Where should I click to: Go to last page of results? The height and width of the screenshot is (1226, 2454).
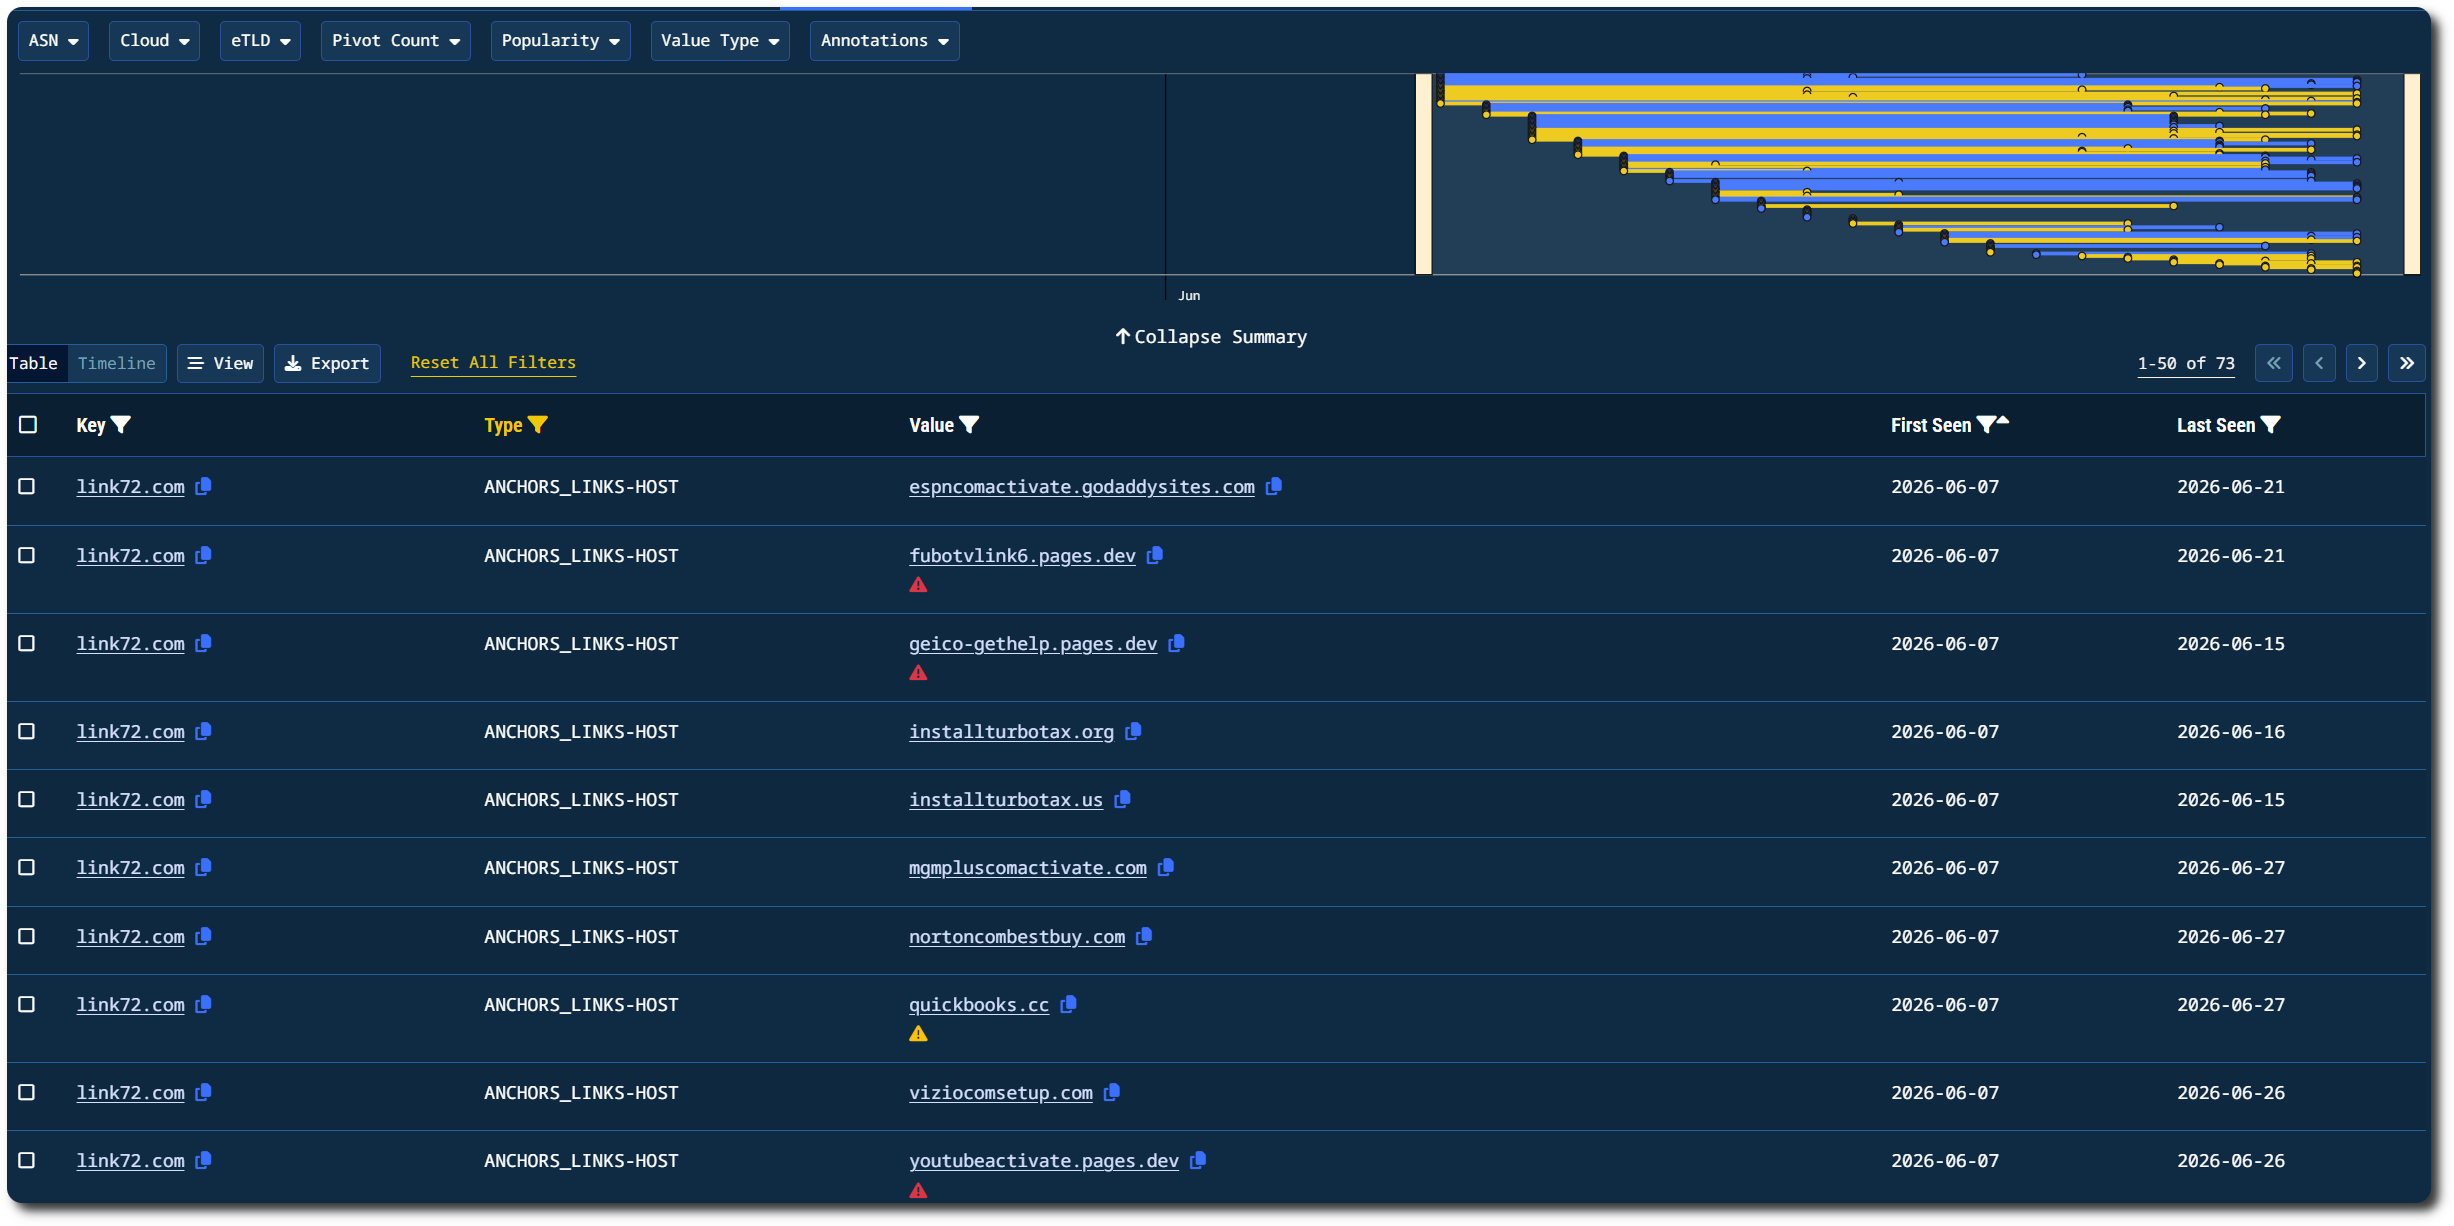pos(2407,363)
